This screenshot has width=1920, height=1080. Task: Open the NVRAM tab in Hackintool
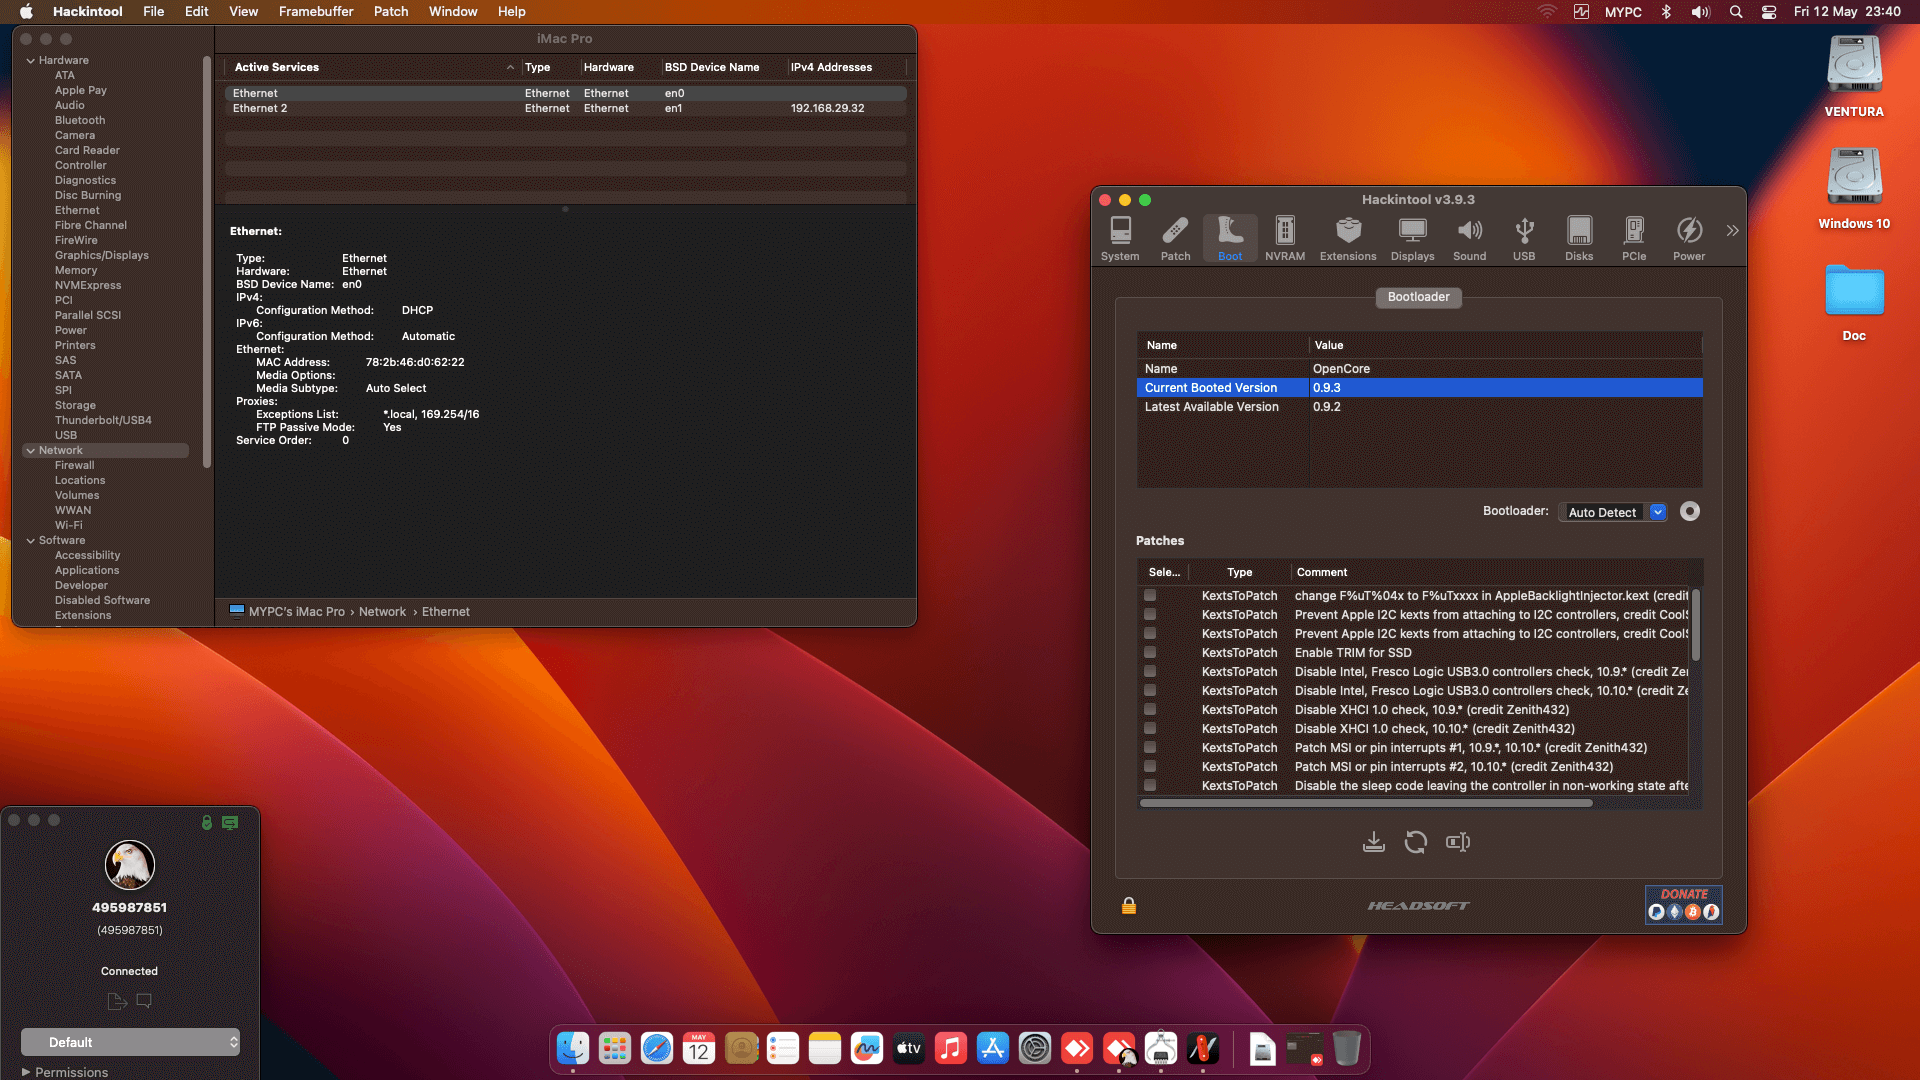coord(1285,239)
